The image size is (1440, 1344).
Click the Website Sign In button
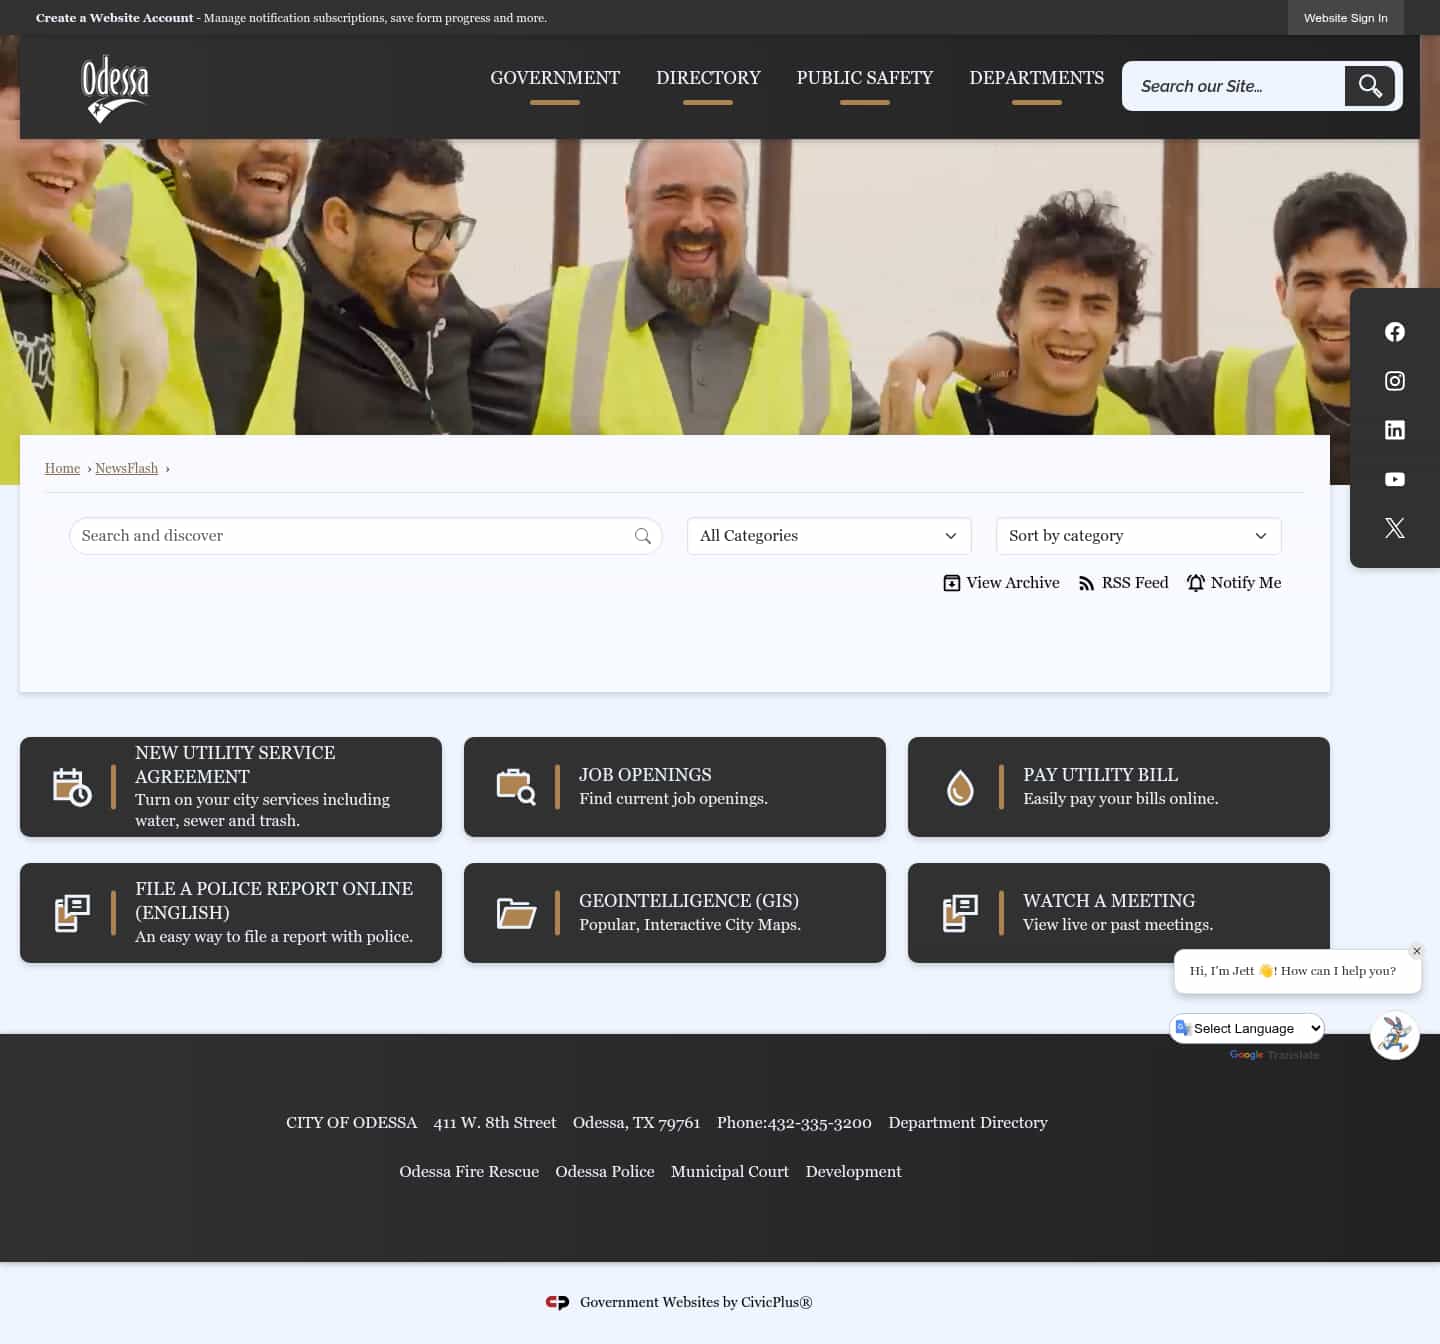pyautogui.click(x=1345, y=17)
